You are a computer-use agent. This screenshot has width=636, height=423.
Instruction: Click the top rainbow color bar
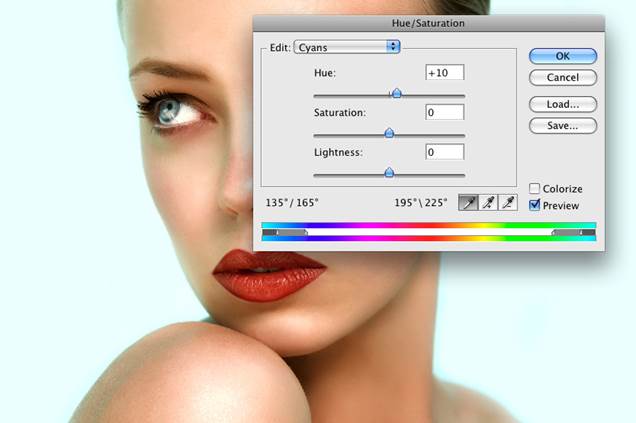[x=429, y=225]
